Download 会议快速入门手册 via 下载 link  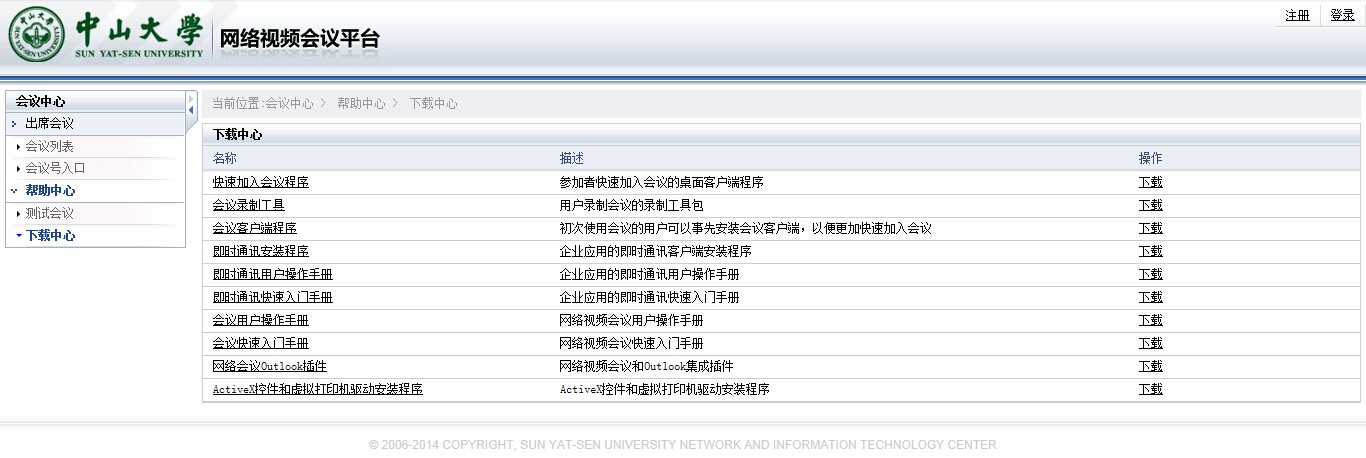click(1151, 344)
